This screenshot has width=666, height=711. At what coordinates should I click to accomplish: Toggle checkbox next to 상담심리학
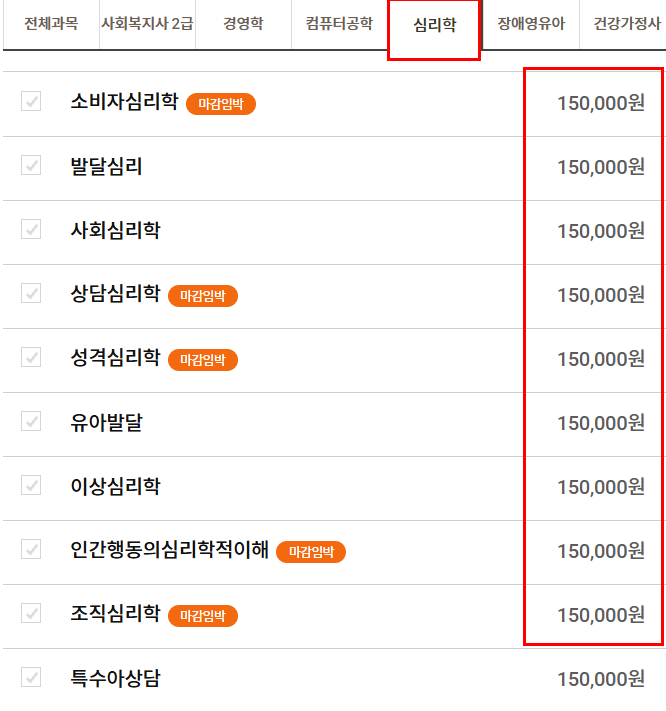click(x=32, y=293)
